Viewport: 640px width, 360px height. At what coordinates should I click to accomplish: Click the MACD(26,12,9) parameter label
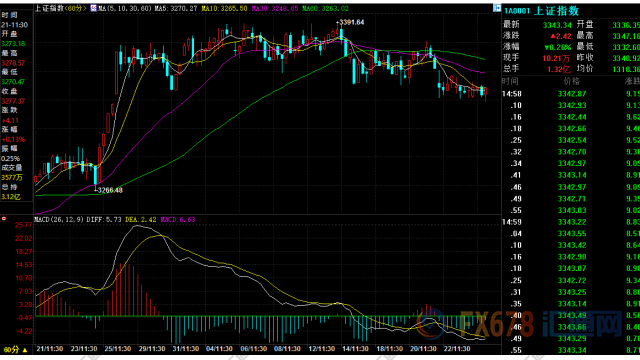59,220
